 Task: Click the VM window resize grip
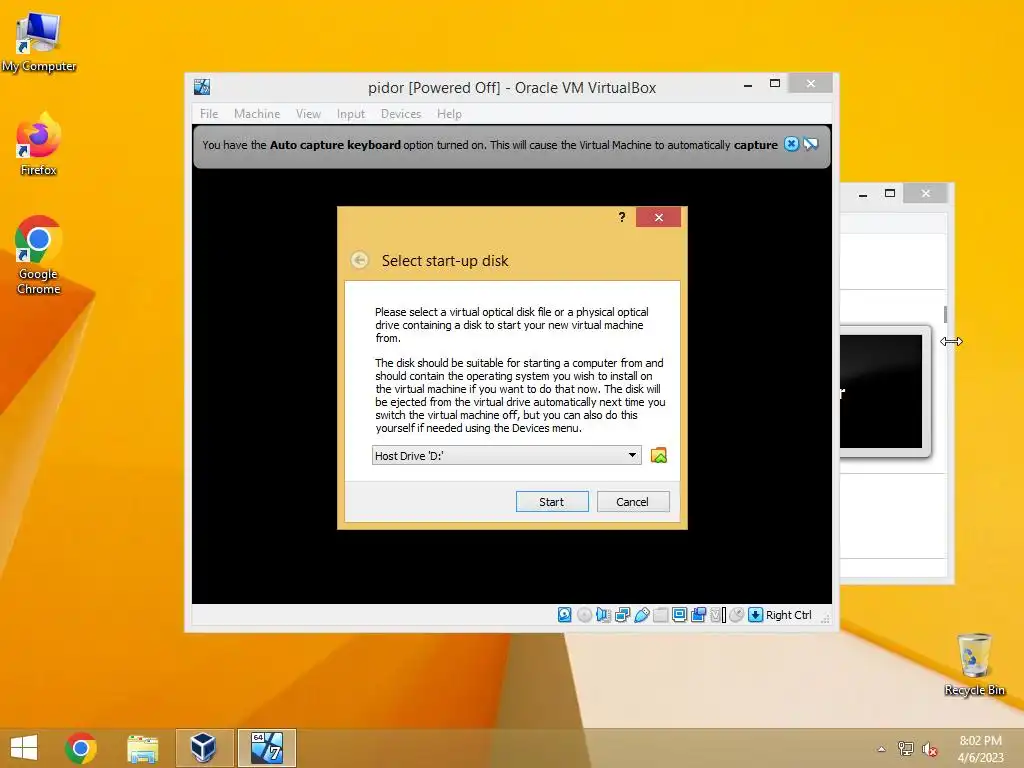(825, 618)
